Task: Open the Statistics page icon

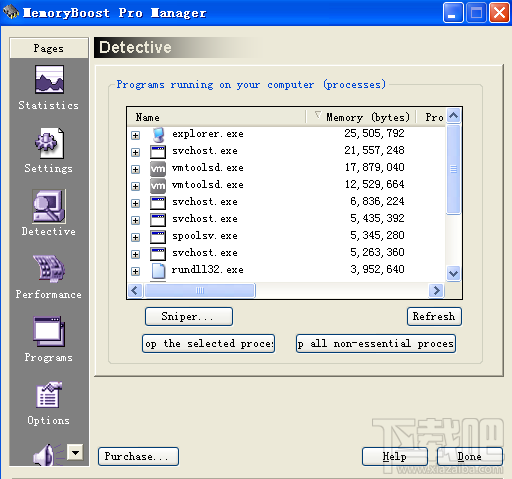Action: (49, 80)
